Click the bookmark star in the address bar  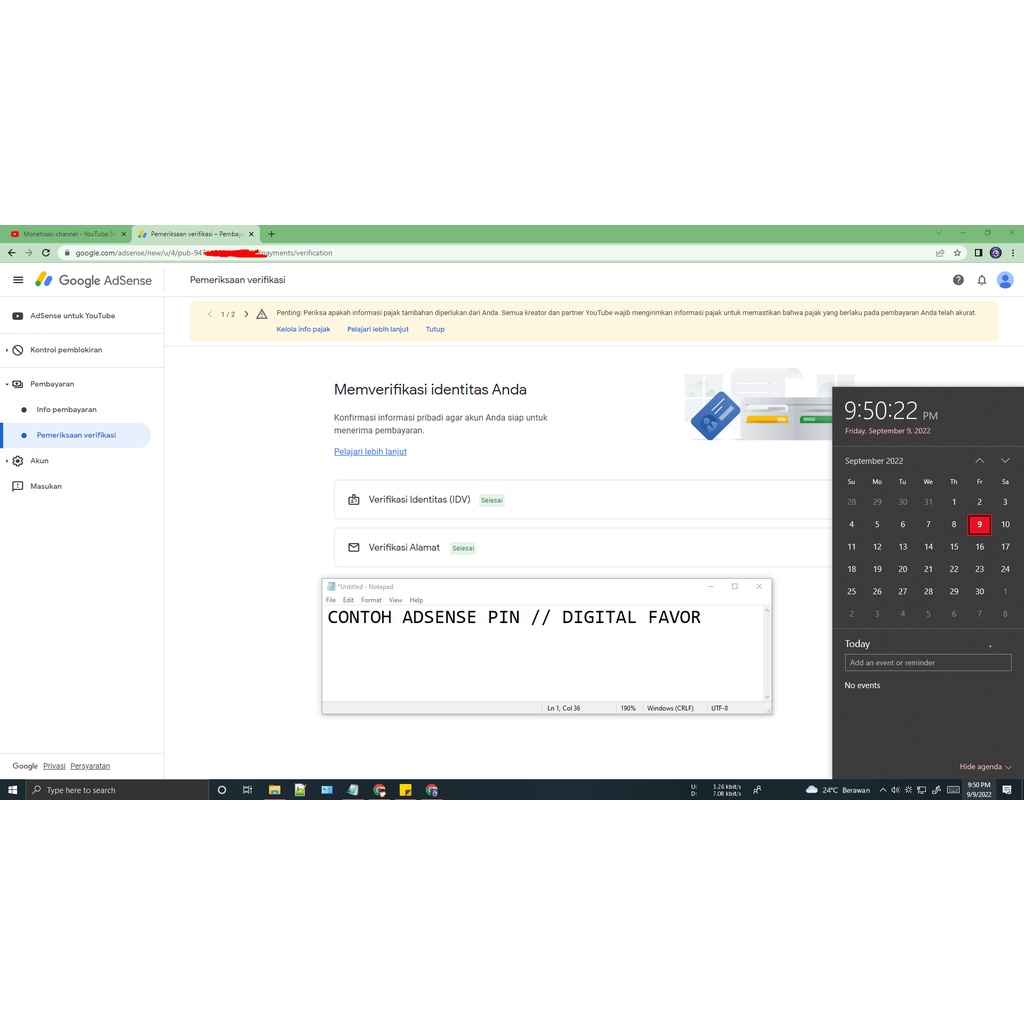pos(957,253)
